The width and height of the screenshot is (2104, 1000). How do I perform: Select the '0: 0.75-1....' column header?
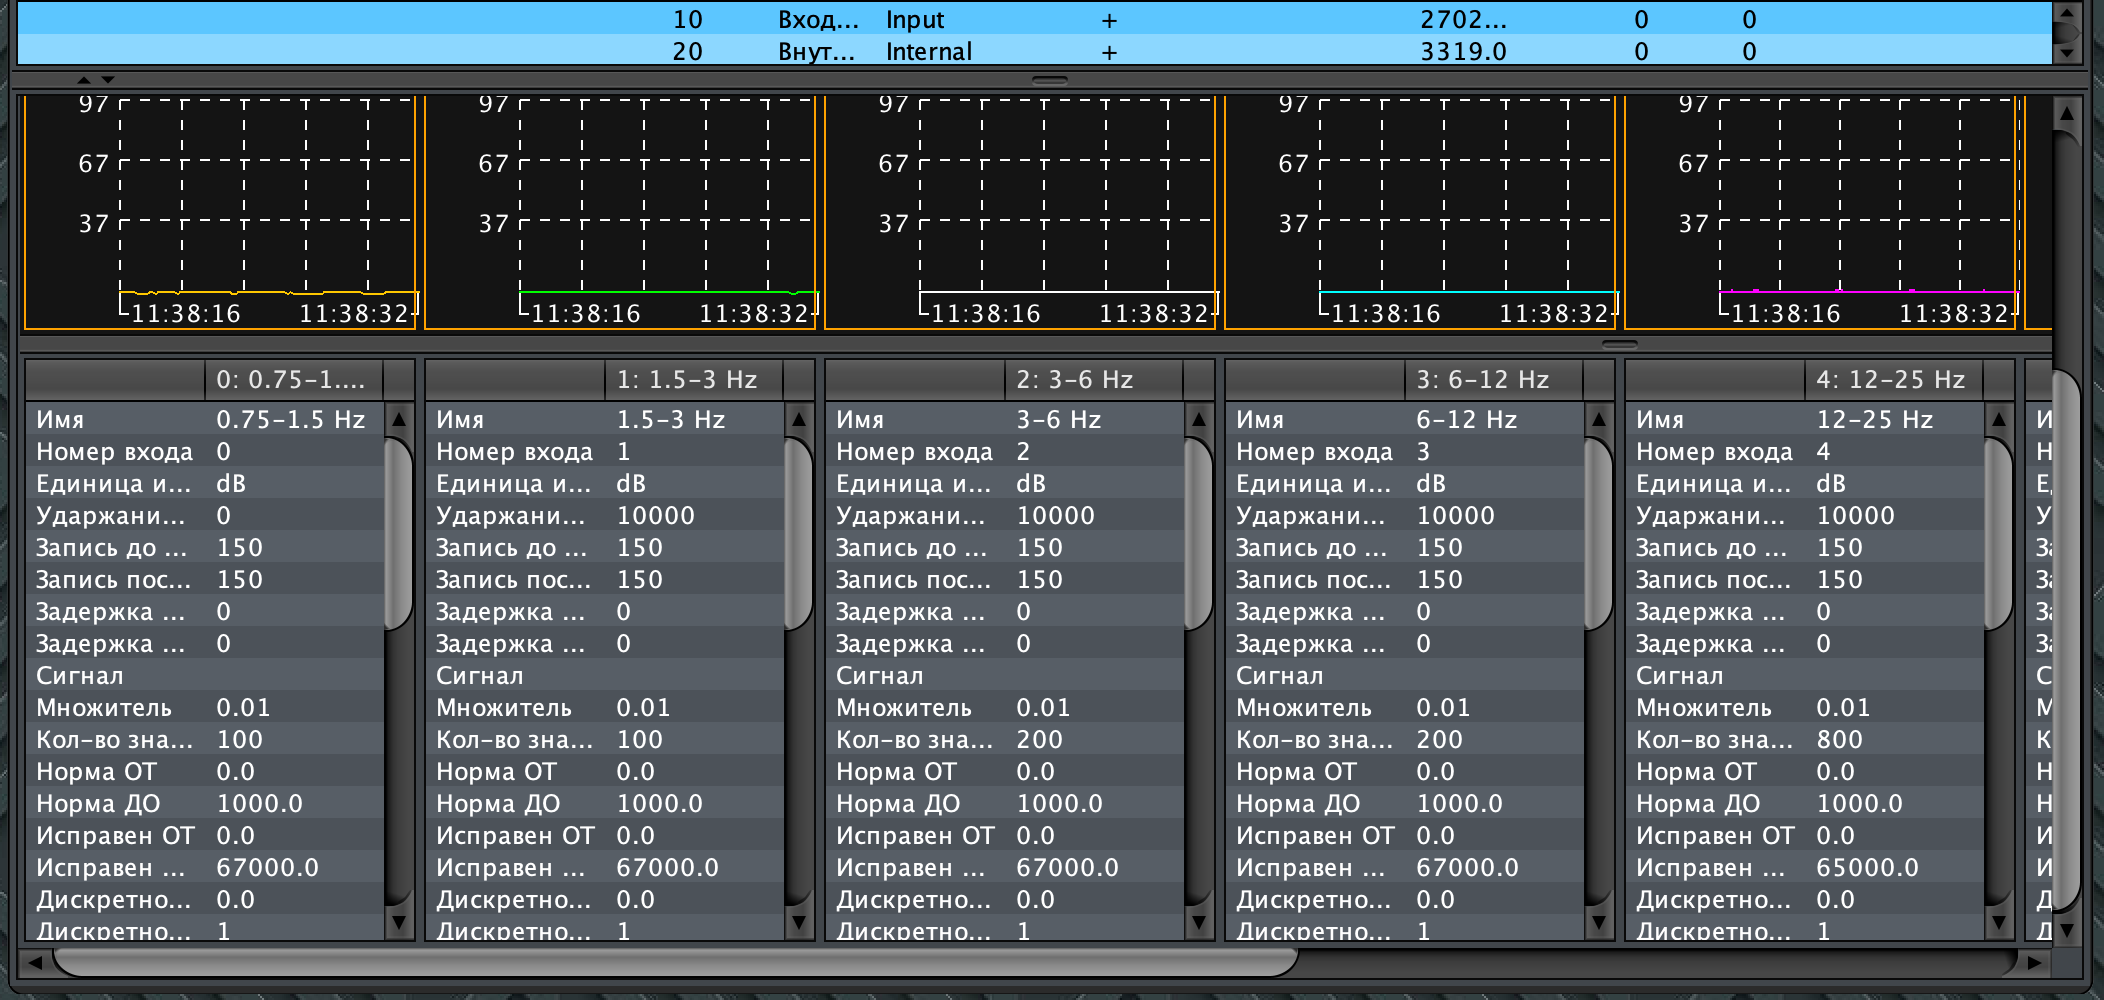[293, 380]
